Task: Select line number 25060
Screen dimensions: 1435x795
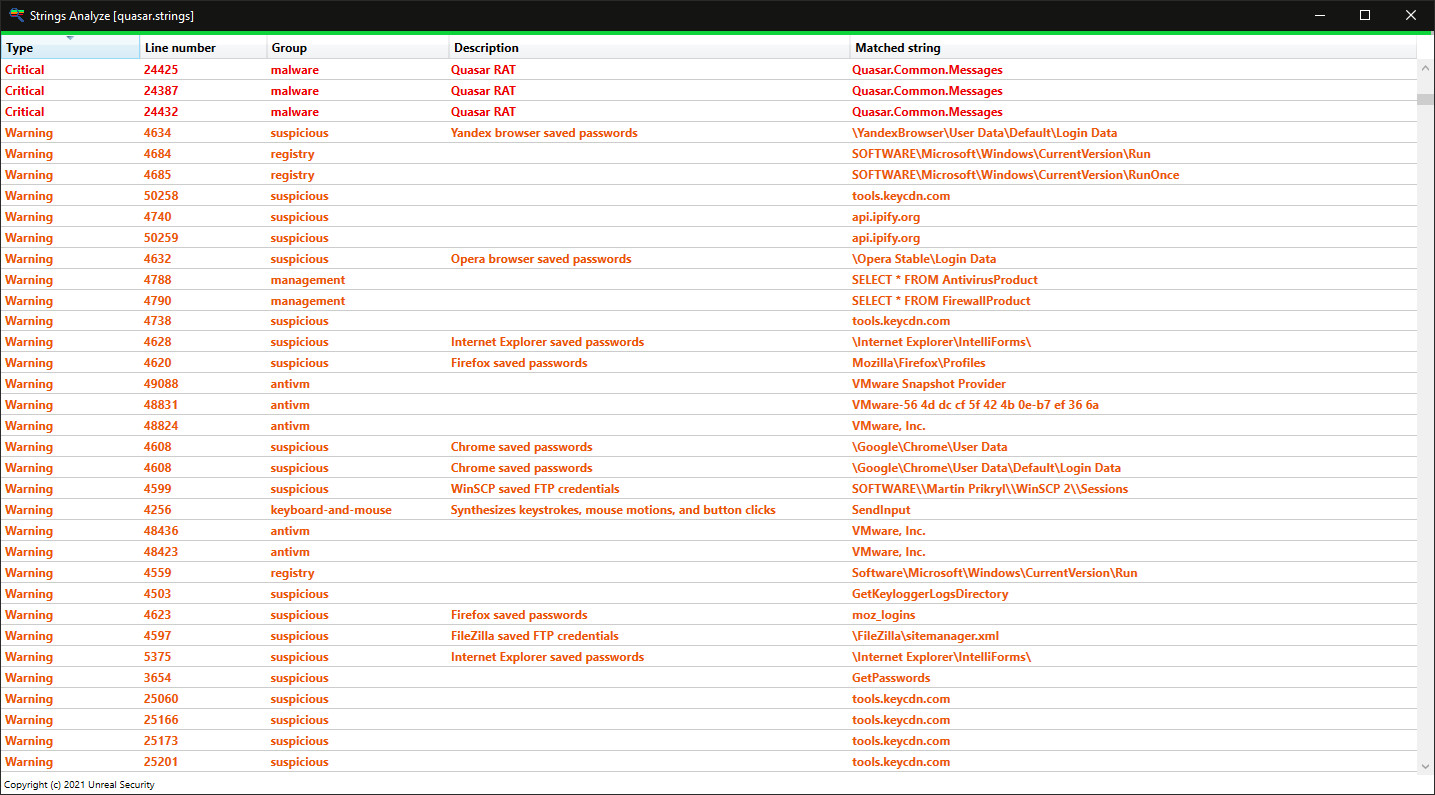Action: [x=161, y=699]
